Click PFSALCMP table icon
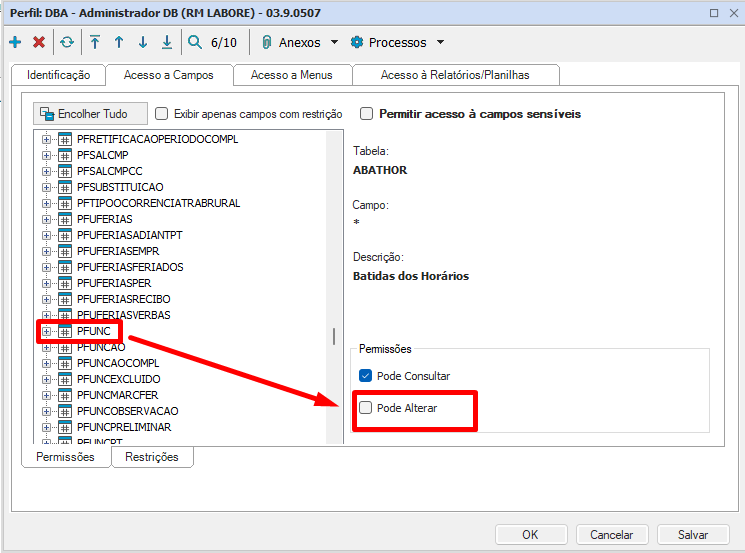 tap(65, 155)
